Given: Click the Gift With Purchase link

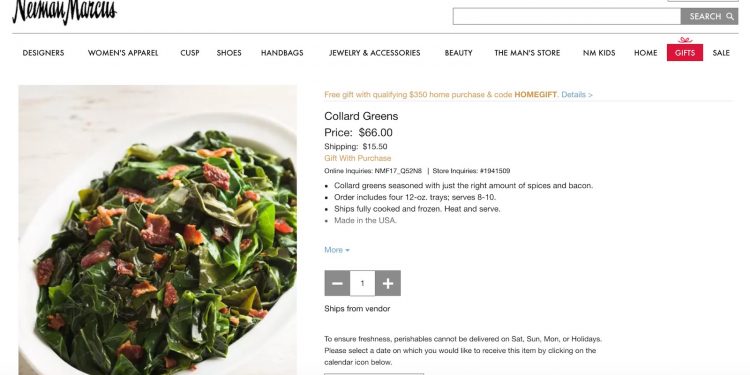Looking at the screenshot, I should click(358, 158).
